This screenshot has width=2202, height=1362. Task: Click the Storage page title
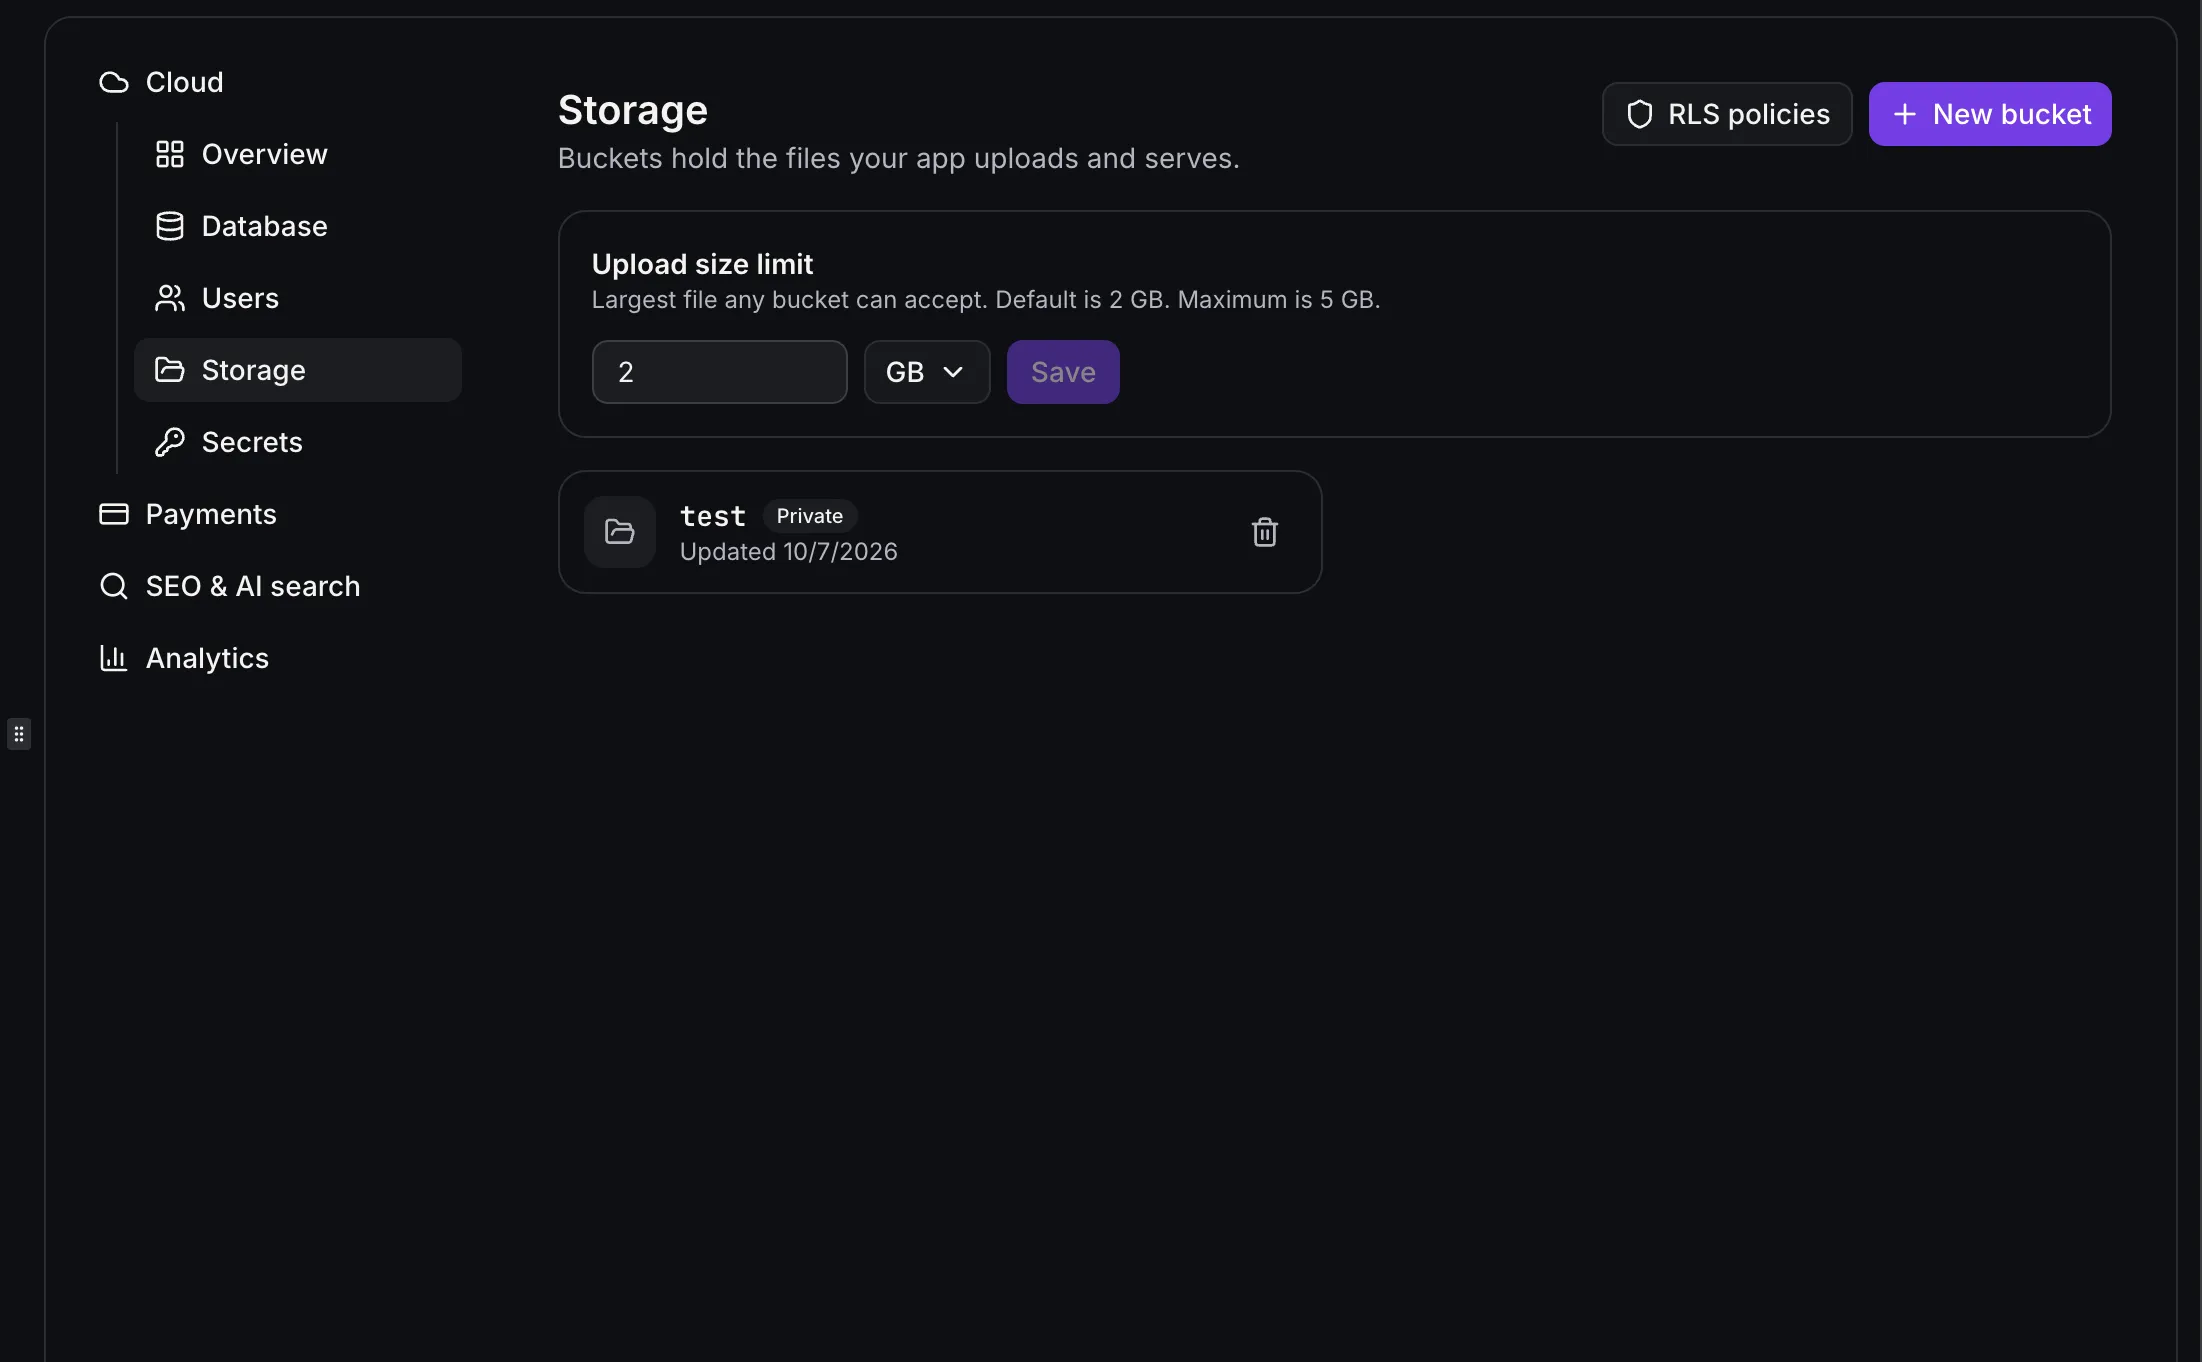(633, 110)
